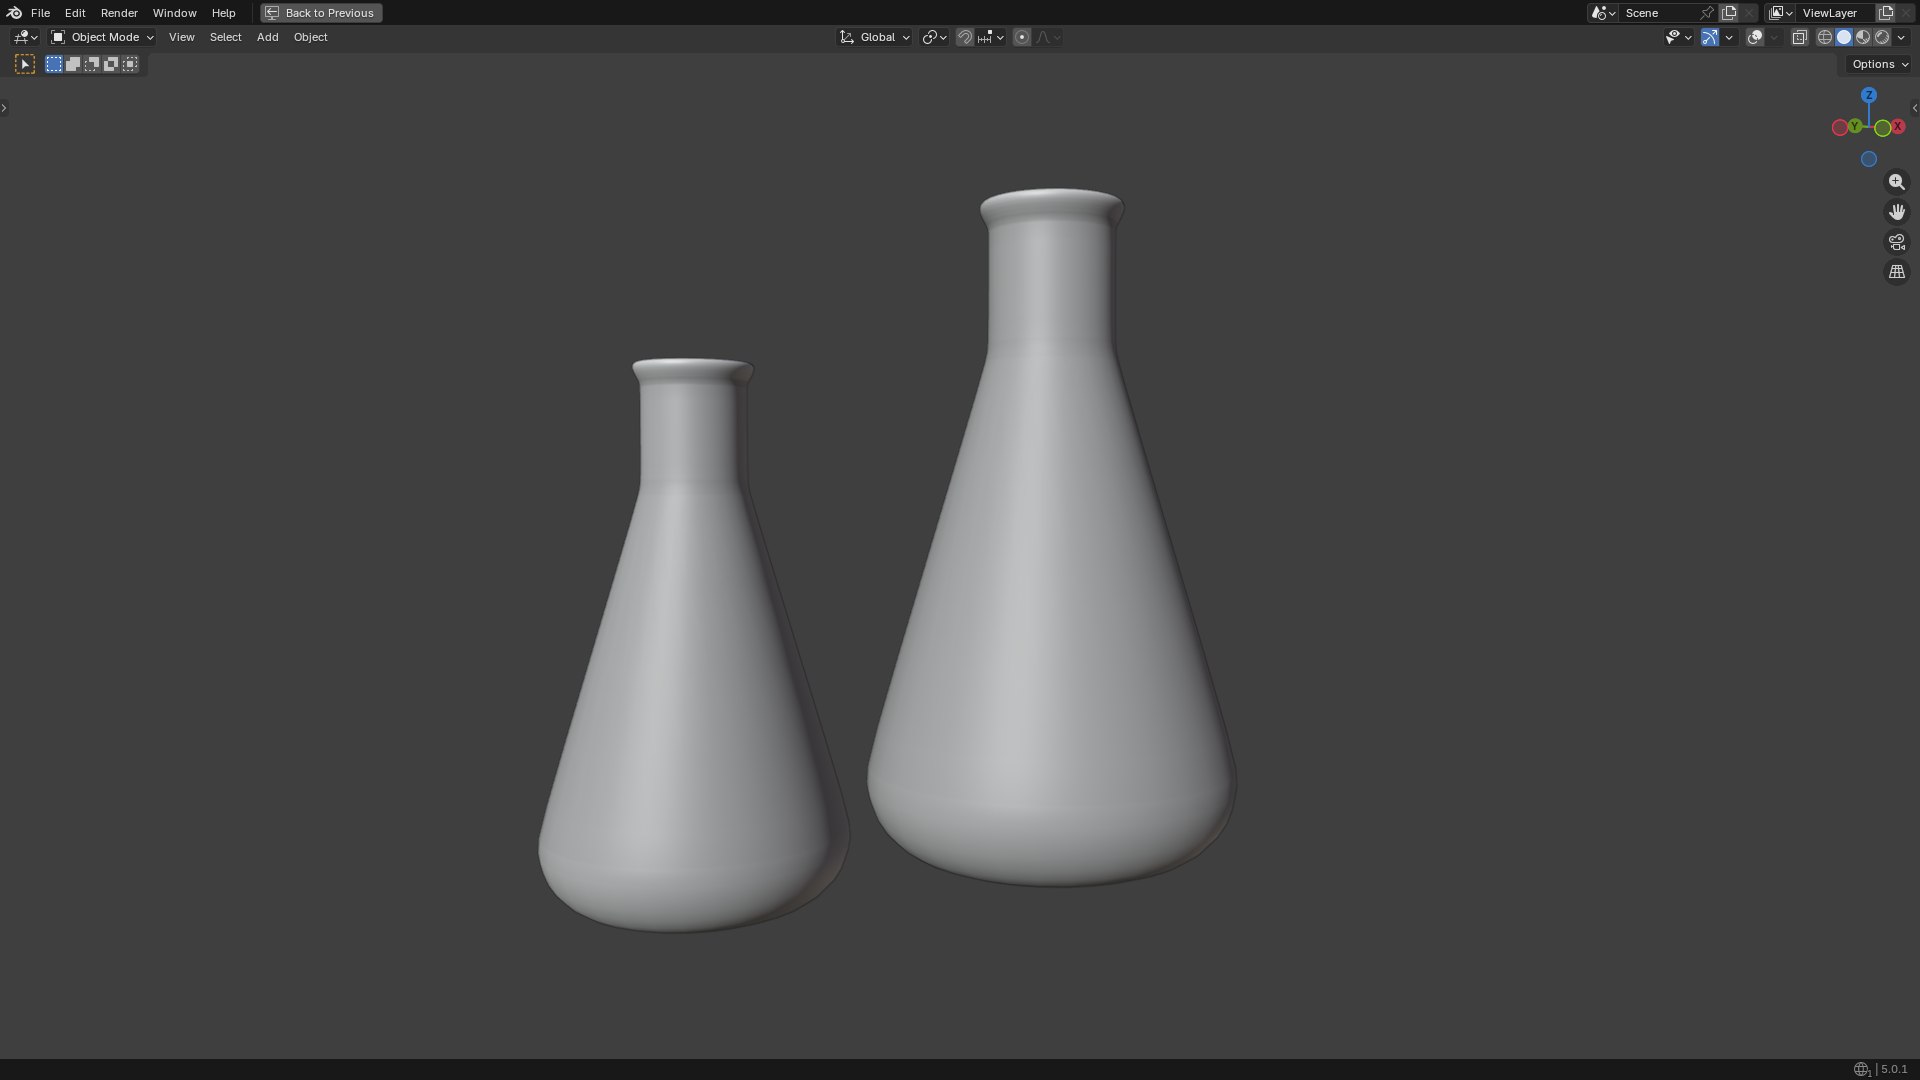The height and width of the screenshot is (1080, 1920).
Task: Open Global transform orientation dropdown
Action: tap(875, 37)
